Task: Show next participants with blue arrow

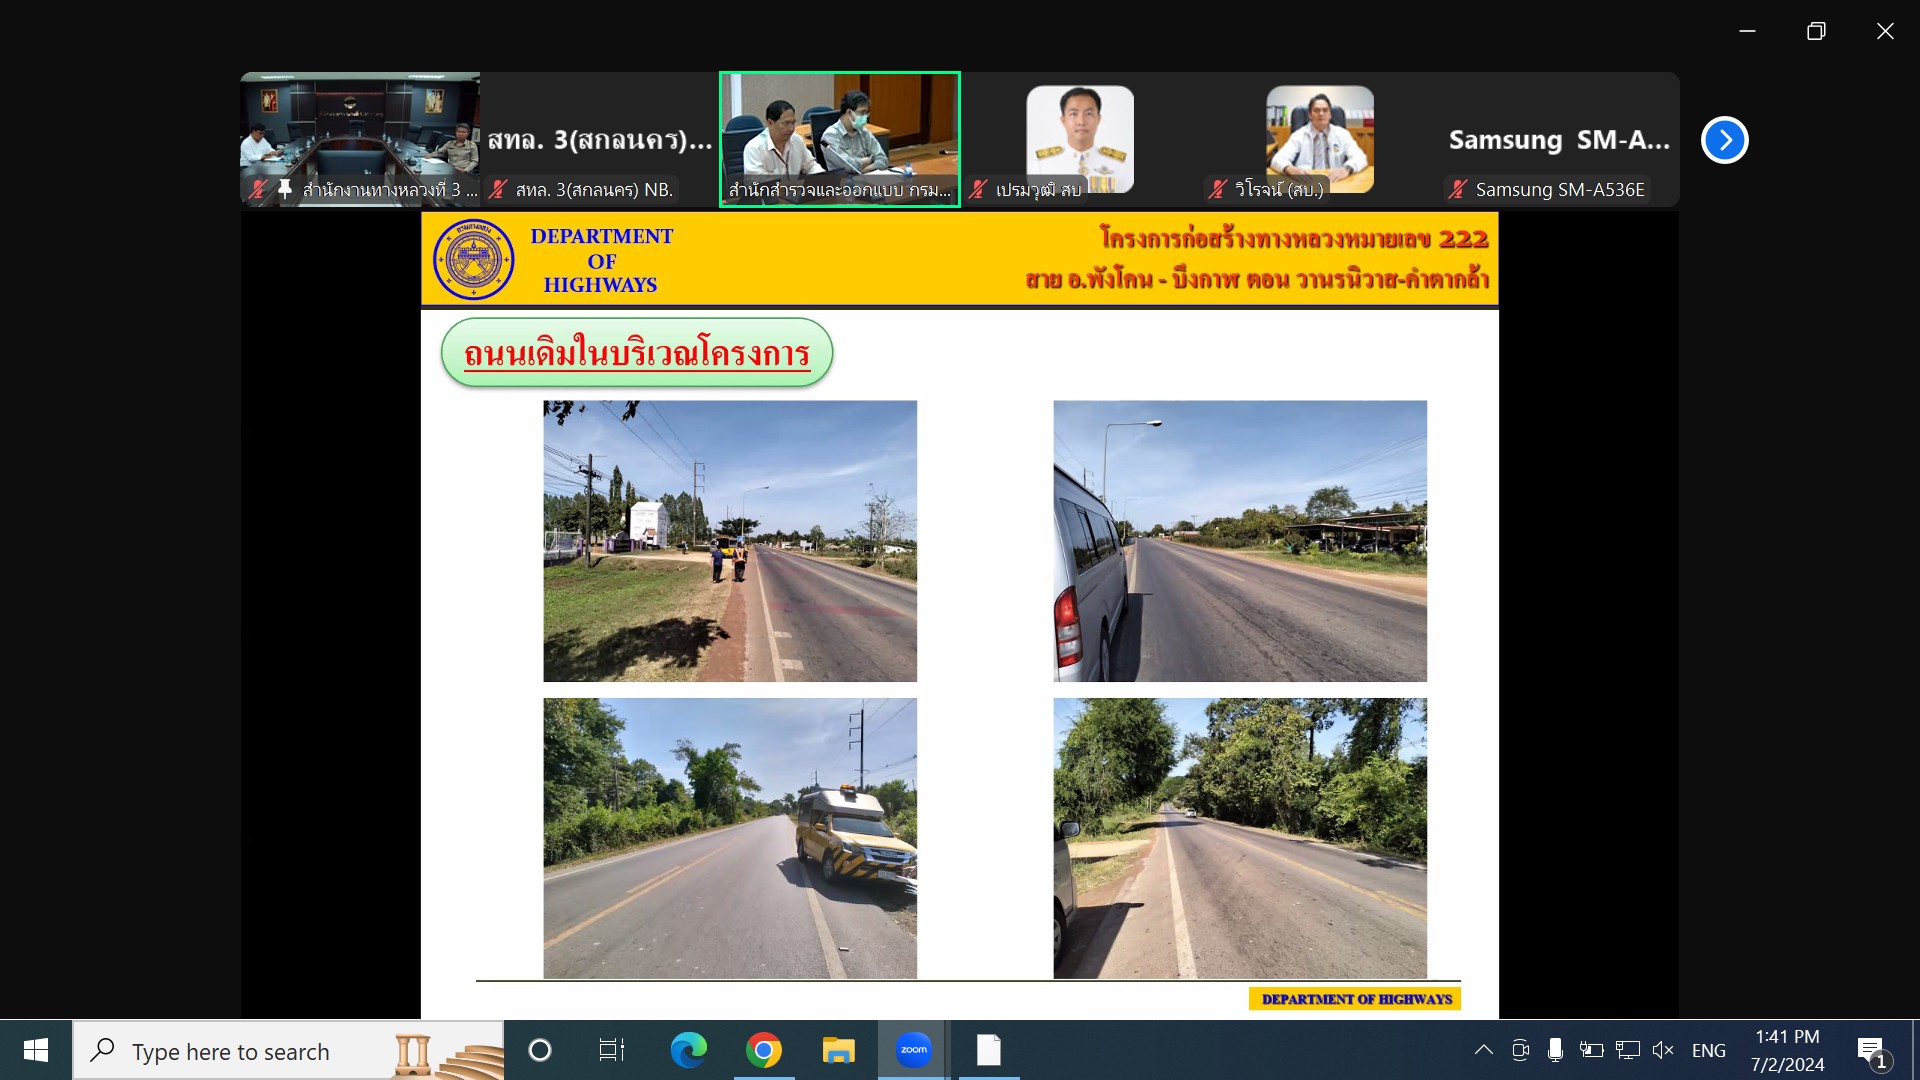Action: pos(1724,140)
